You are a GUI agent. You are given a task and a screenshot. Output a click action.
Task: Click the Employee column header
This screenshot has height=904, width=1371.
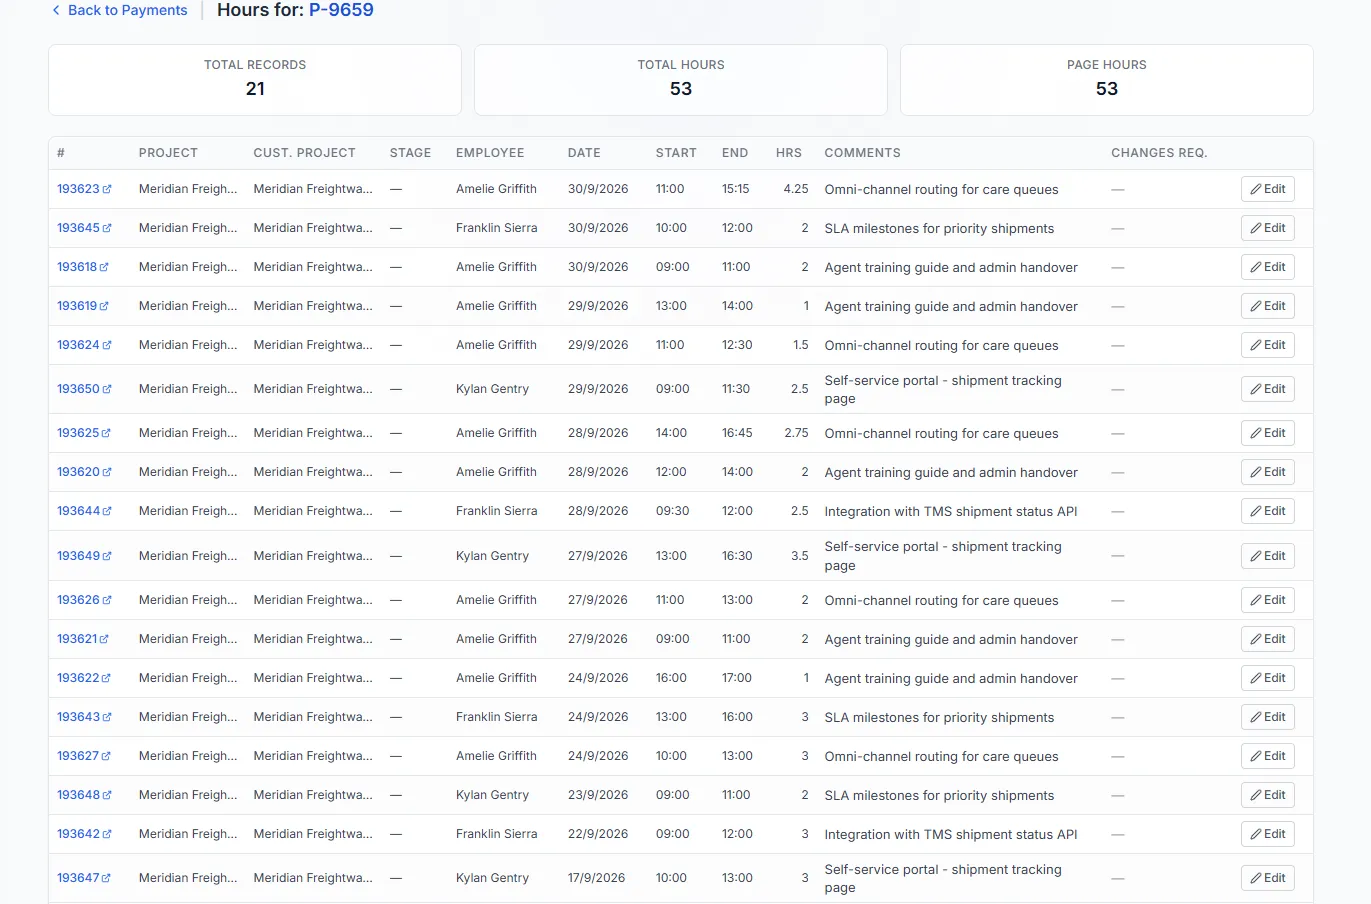[x=490, y=153]
